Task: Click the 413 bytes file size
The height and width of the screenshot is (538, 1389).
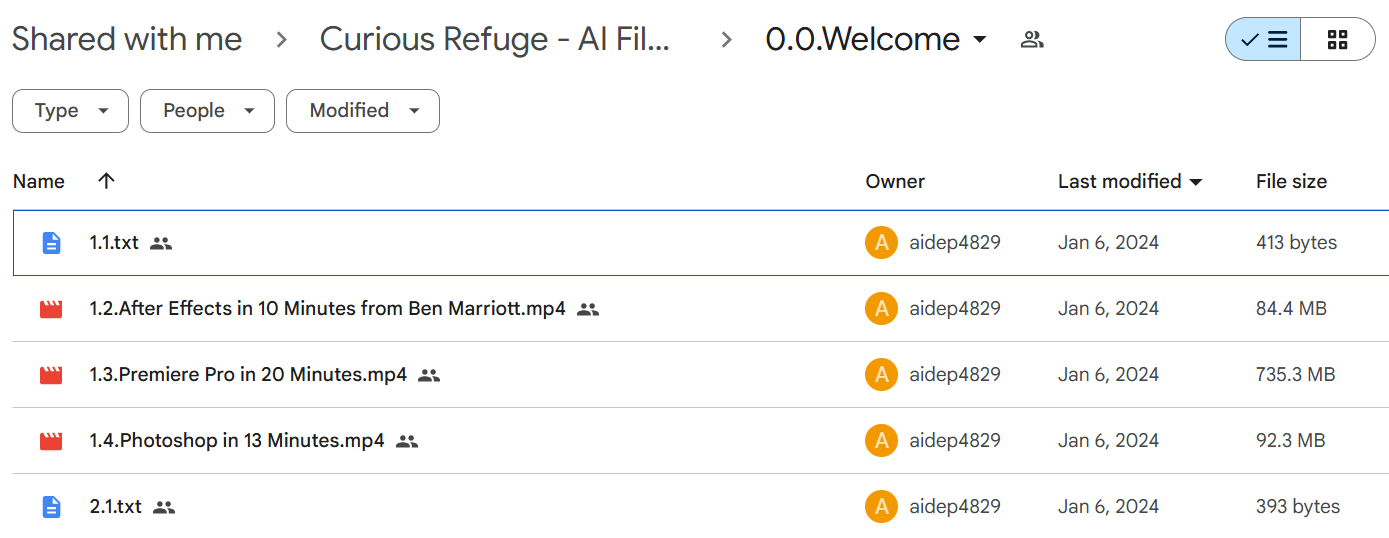Action: coord(1296,243)
